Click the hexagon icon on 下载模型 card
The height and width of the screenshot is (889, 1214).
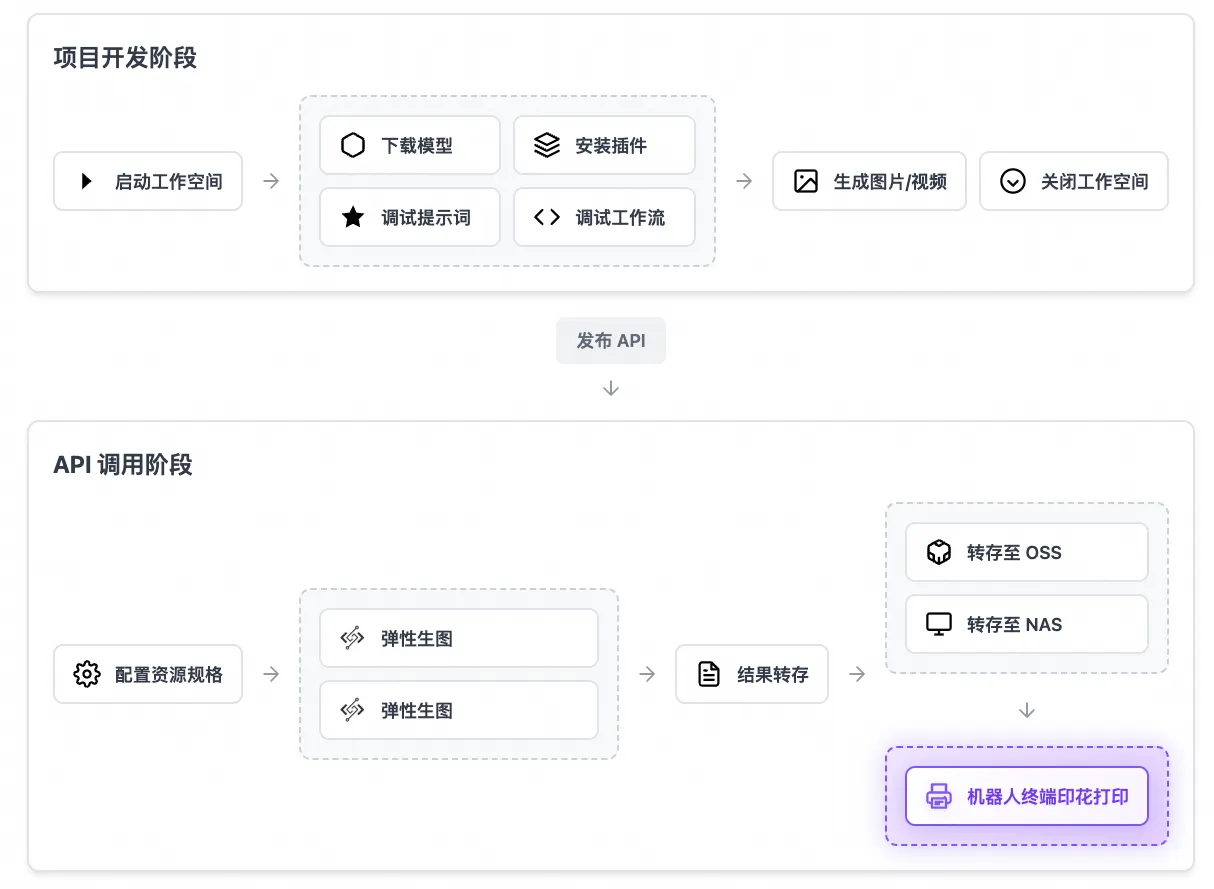coord(352,144)
